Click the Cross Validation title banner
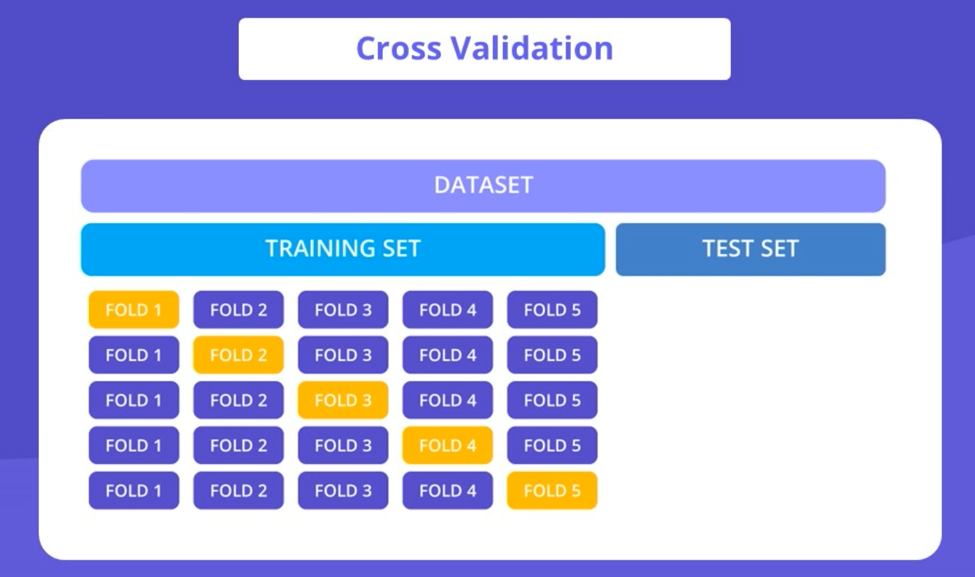The height and width of the screenshot is (577, 975). 484,49
